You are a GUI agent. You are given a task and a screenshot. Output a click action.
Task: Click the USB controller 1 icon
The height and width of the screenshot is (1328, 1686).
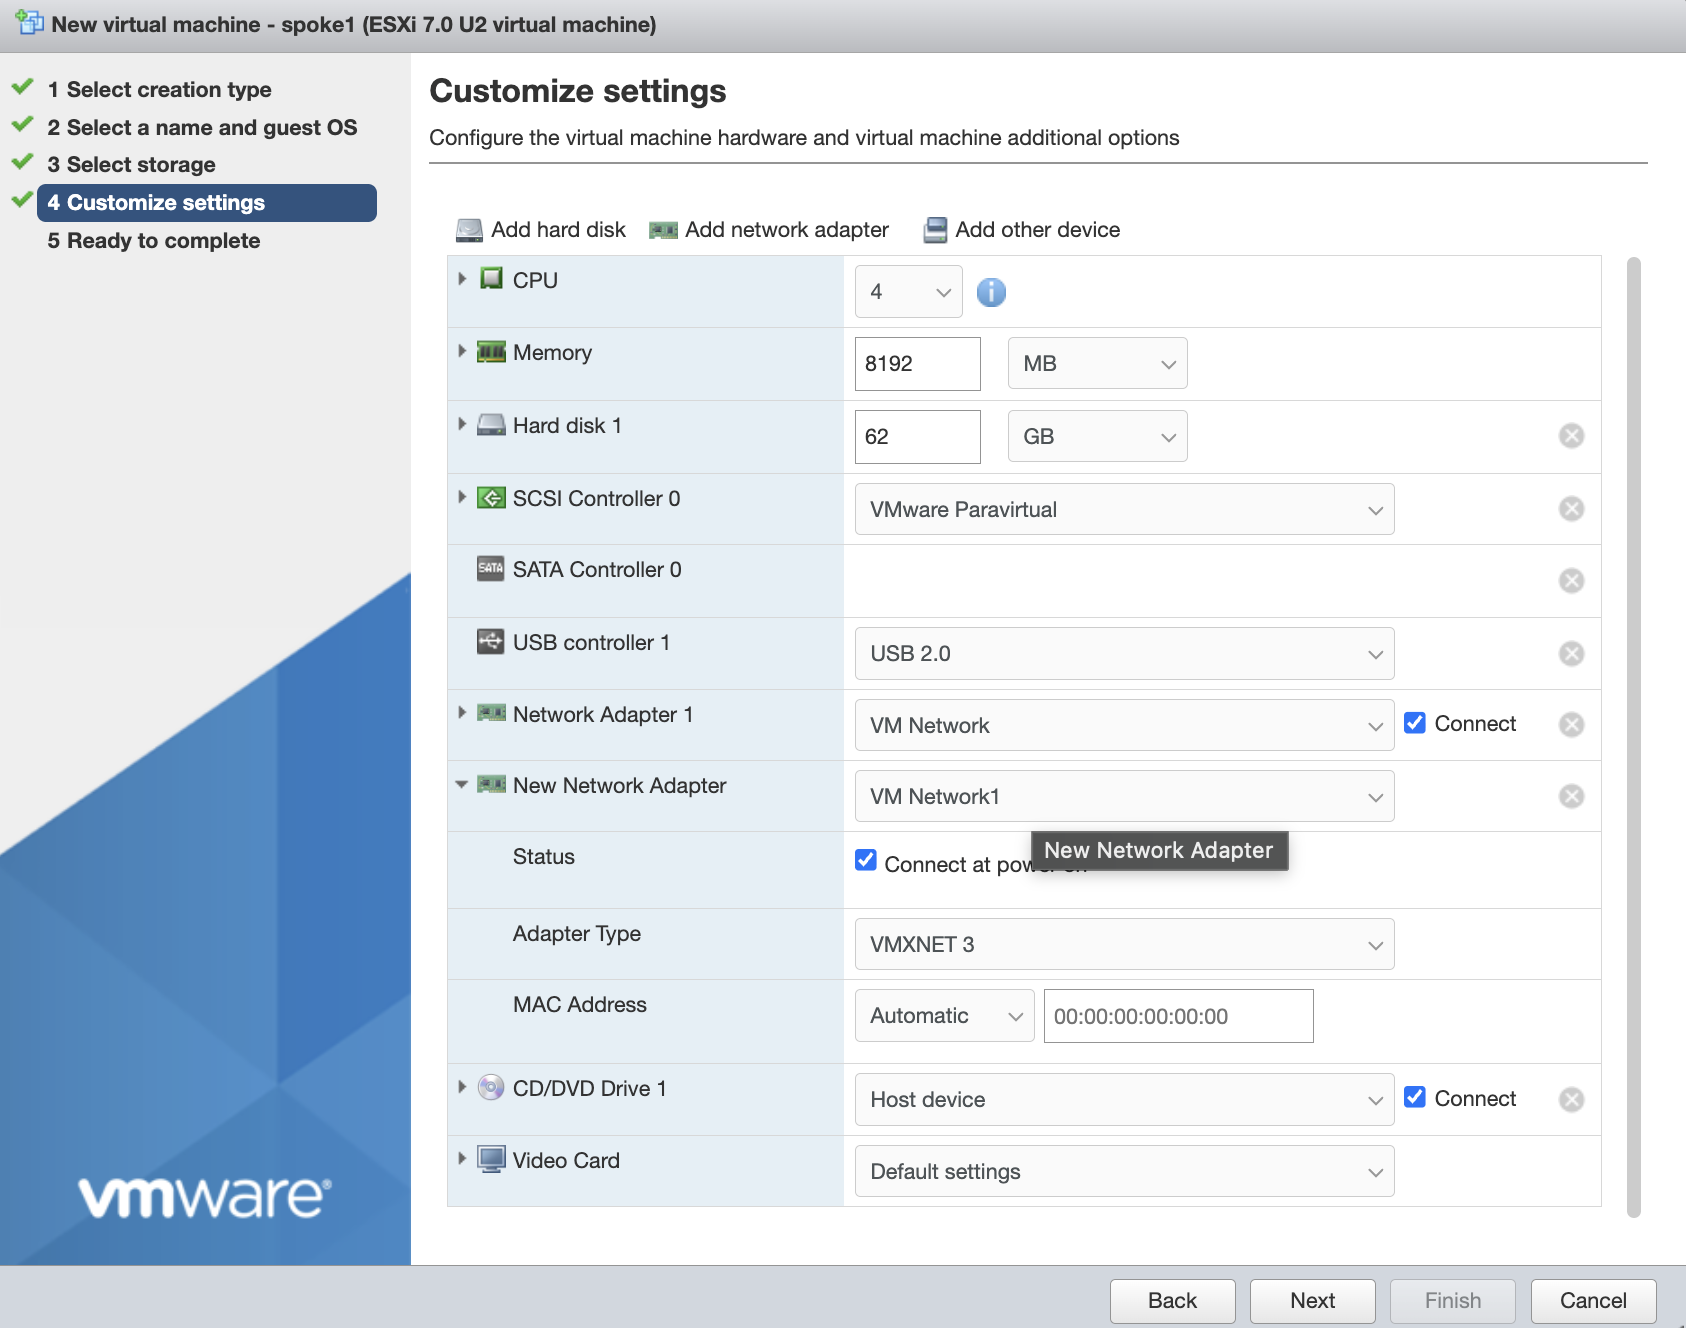point(491,642)
